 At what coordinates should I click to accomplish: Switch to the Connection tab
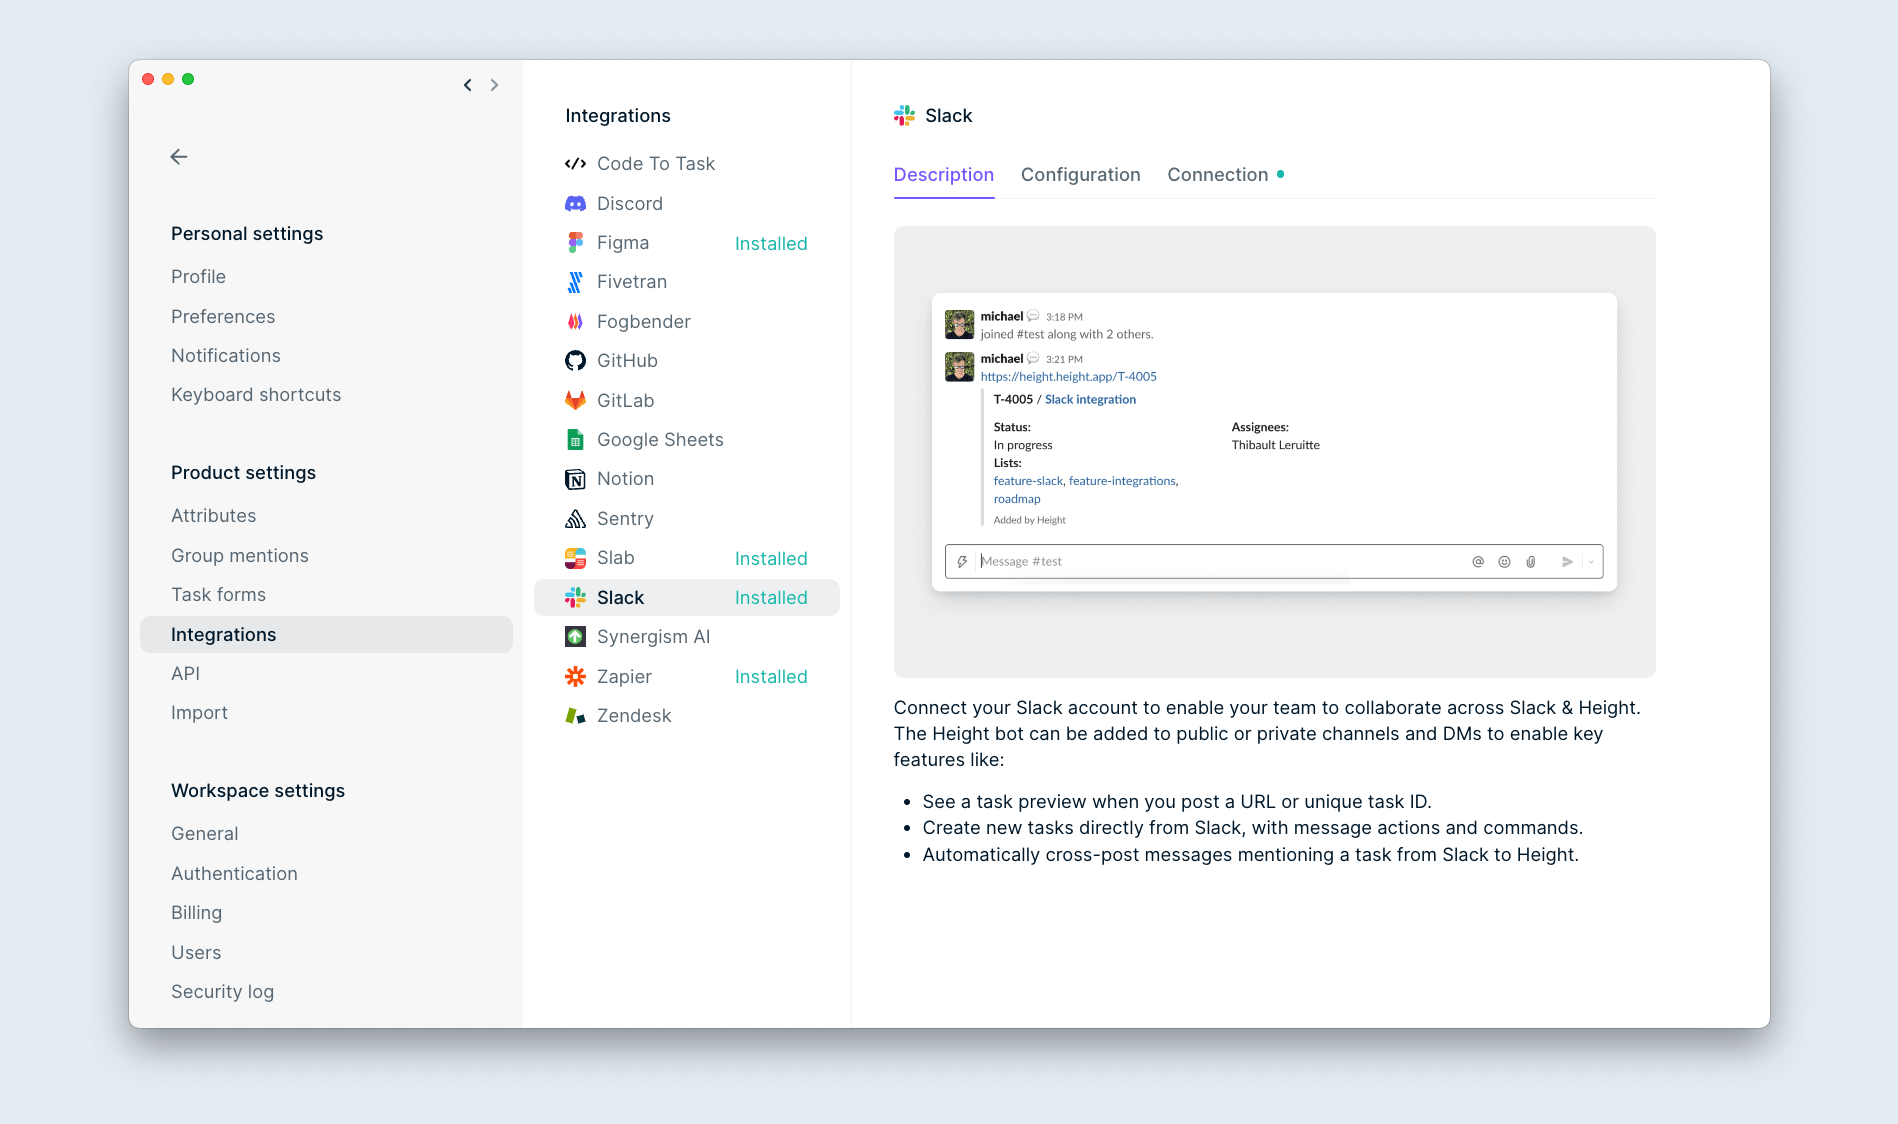click(x=1217, y=175)
